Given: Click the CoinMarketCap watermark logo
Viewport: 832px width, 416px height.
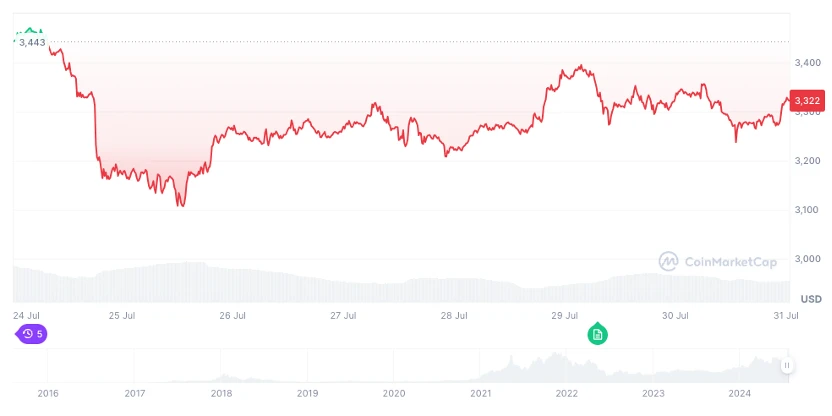Looking at the screenshot, I should pyautogui.click(x=717, y=262).
